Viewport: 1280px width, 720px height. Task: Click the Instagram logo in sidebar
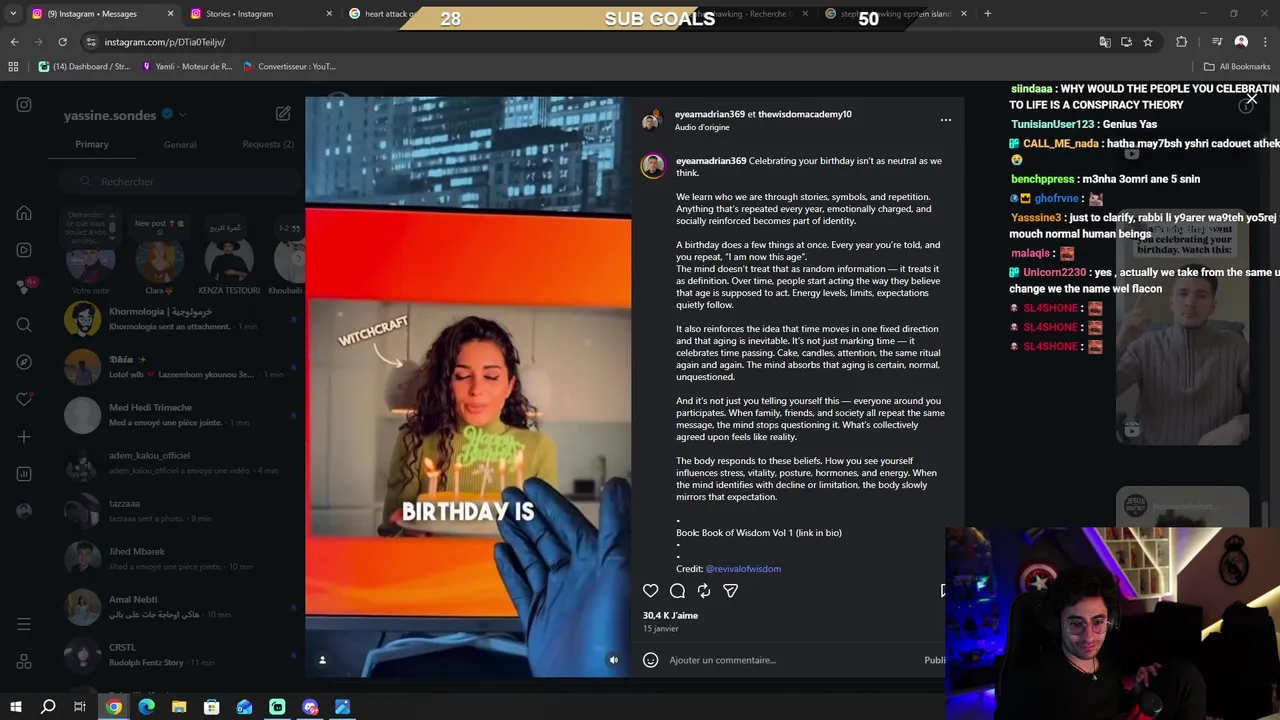[x=24, y=105]
